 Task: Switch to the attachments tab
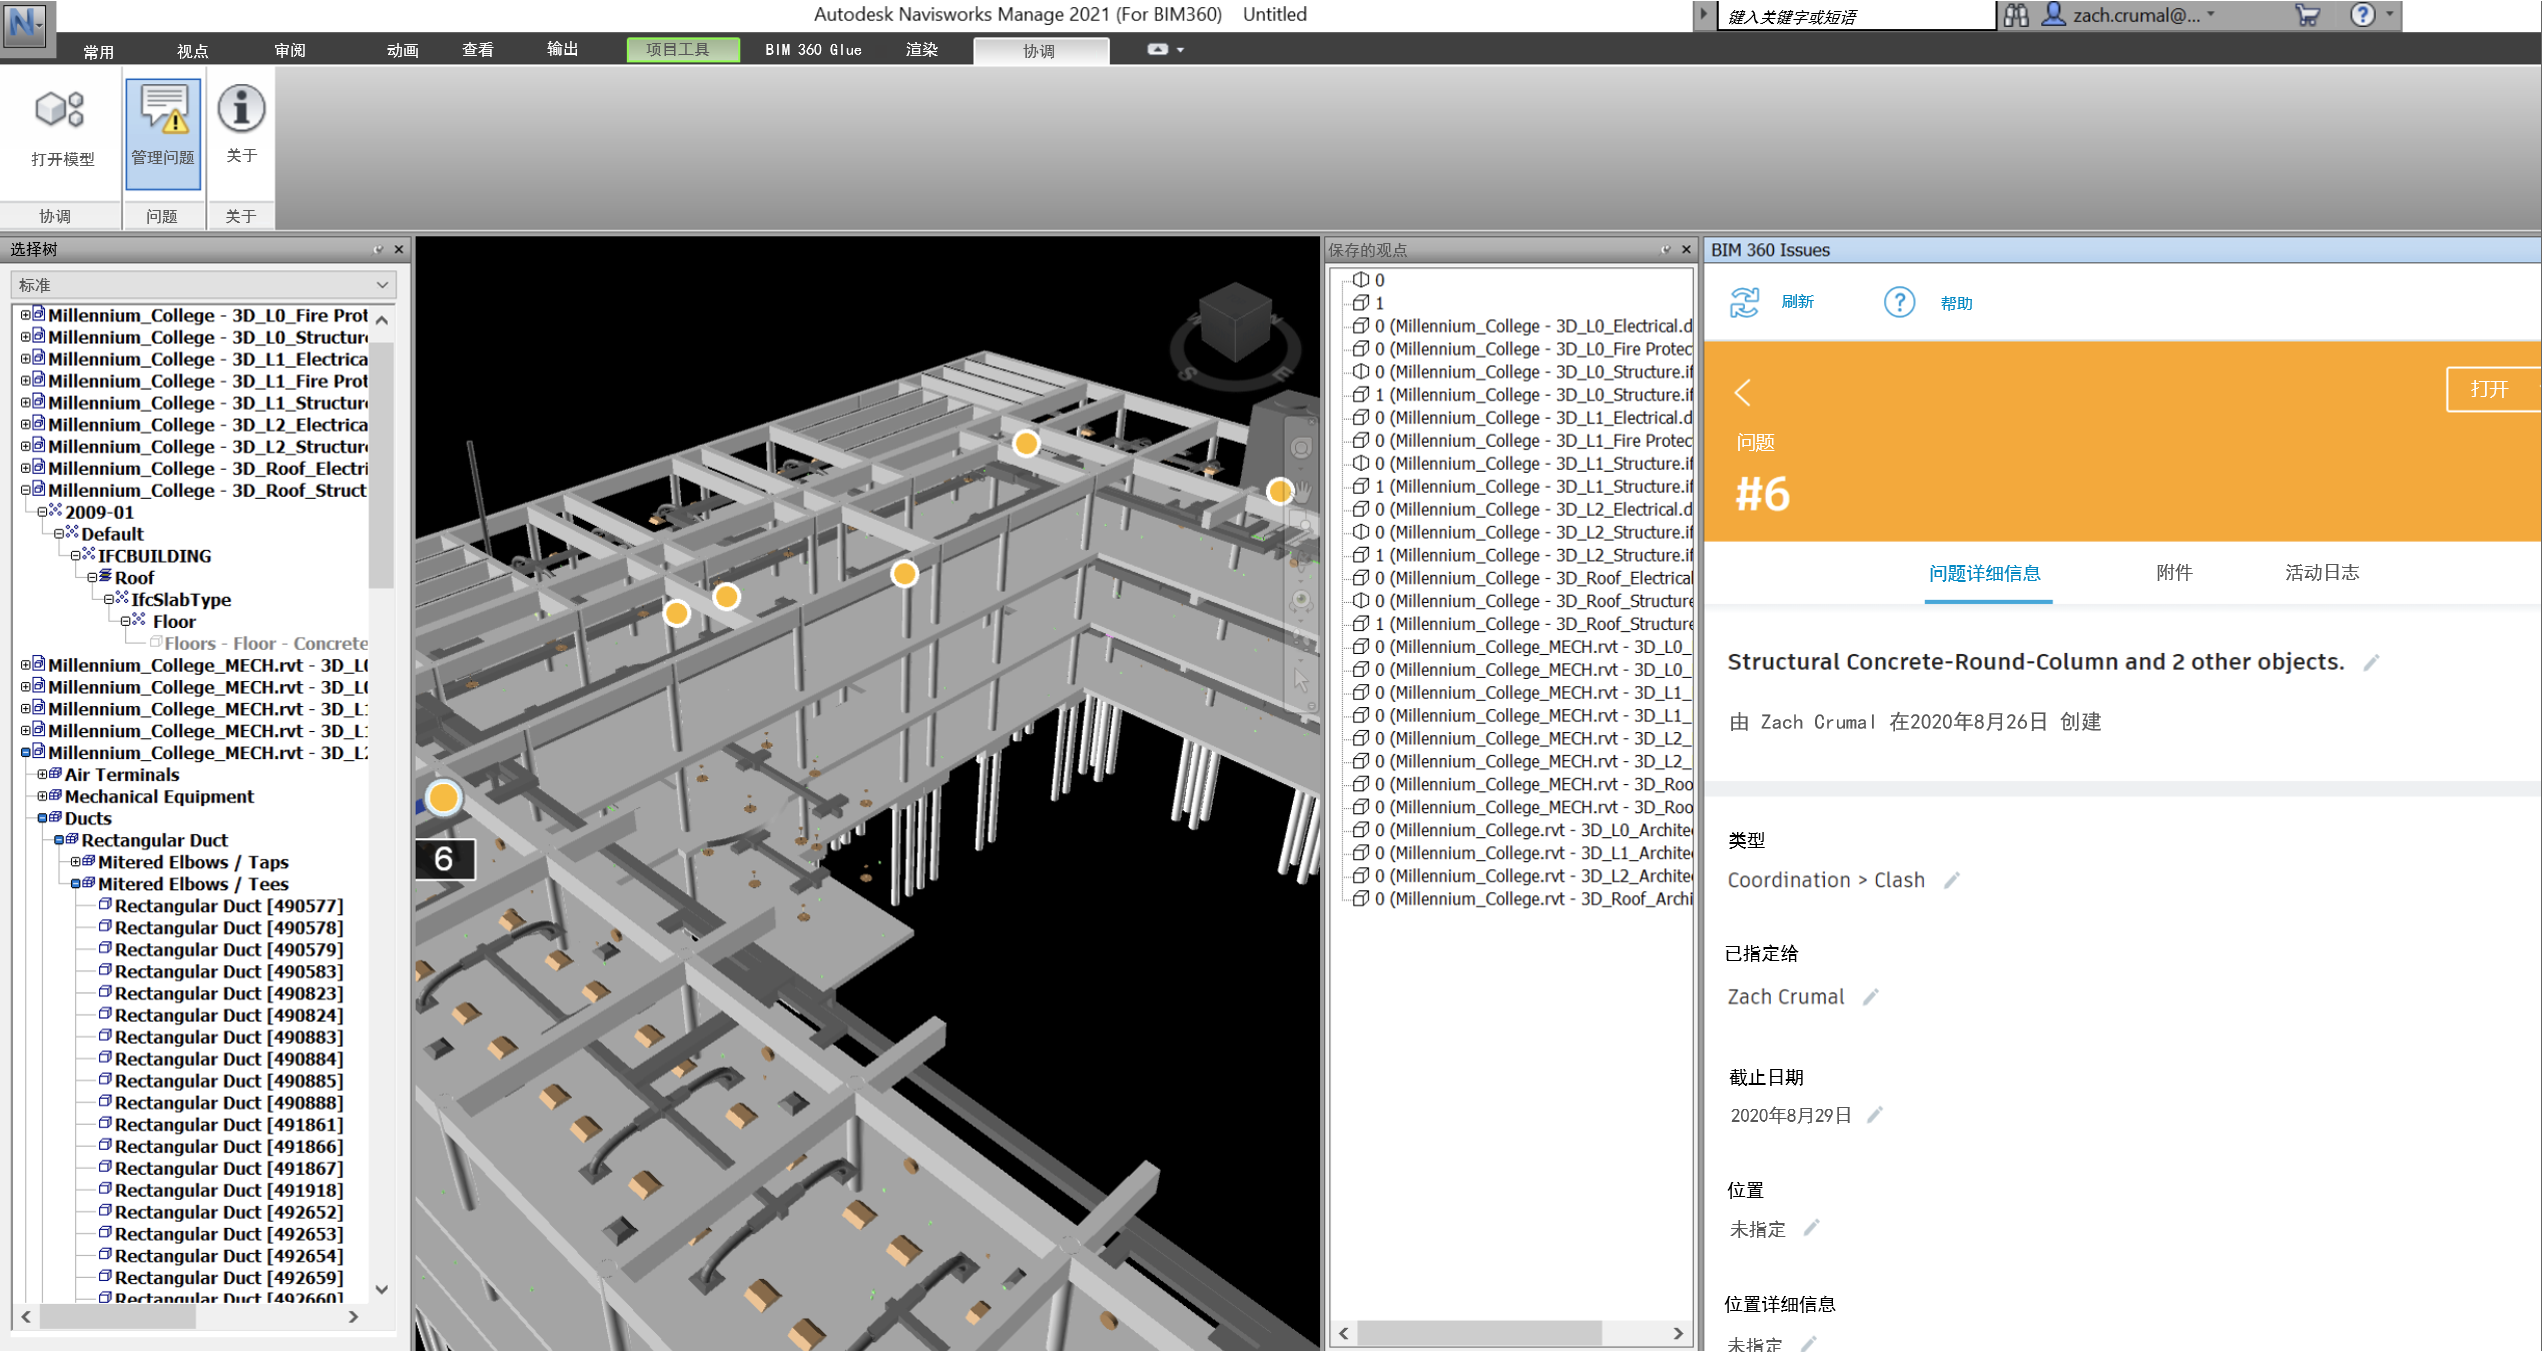tap(2173, 573)
